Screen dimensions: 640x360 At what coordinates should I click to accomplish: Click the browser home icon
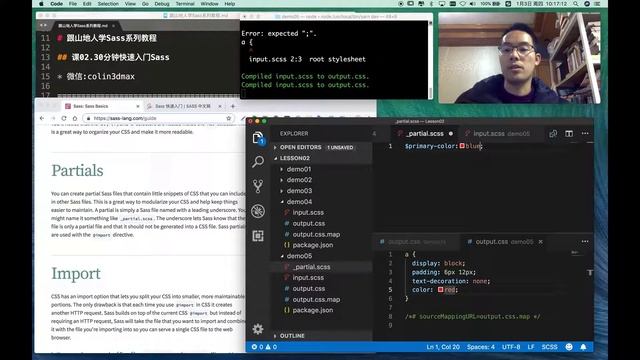(74, 118)
